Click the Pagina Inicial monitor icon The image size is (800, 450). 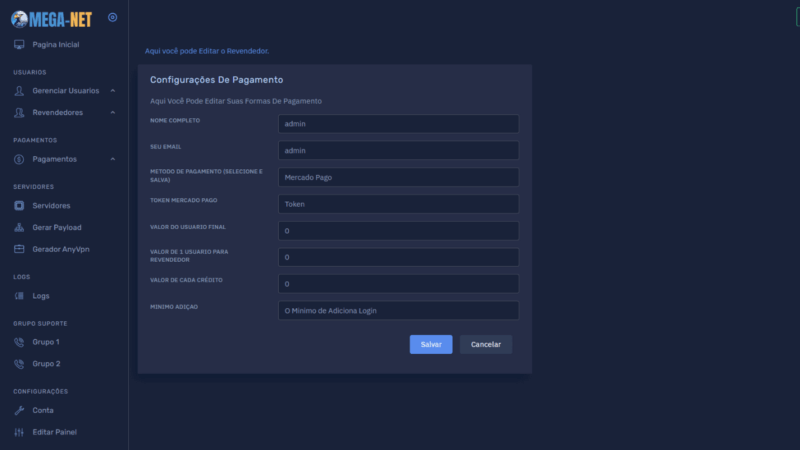19,44
